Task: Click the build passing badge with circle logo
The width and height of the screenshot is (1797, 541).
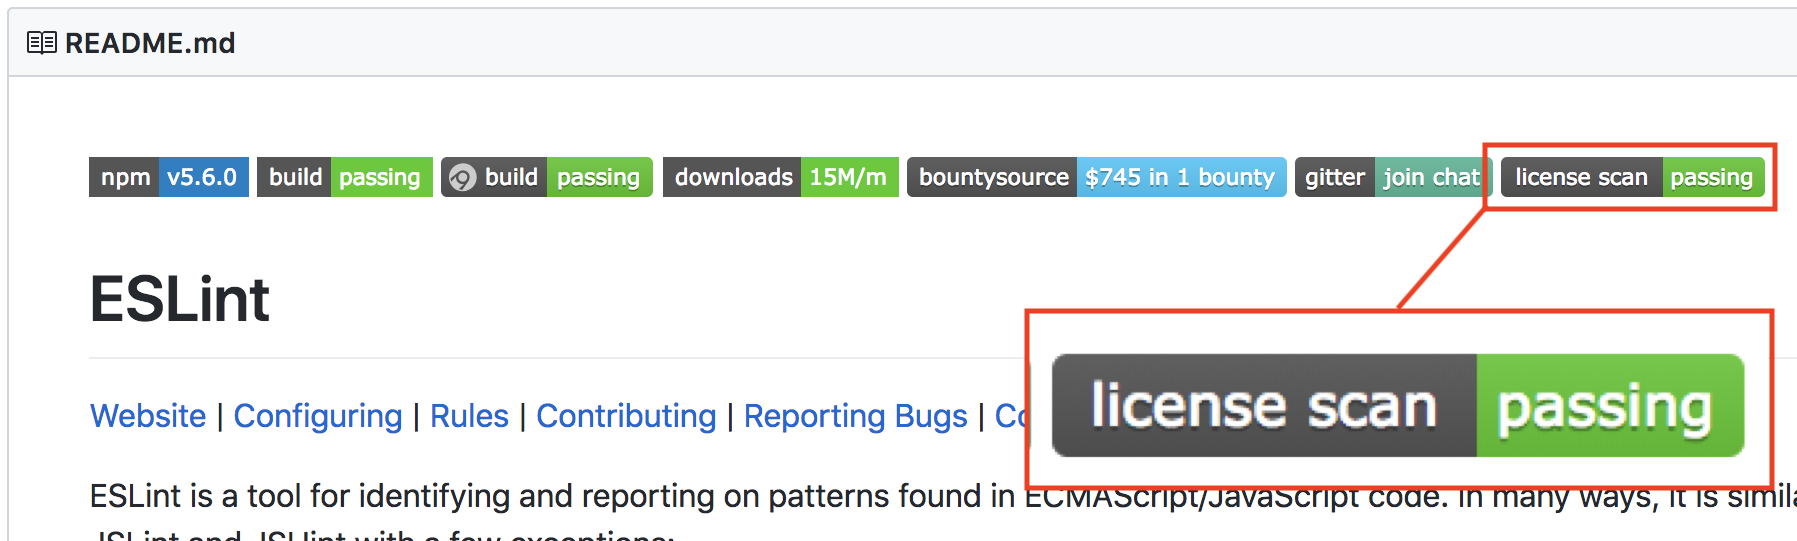Action: pyautogui.click(x=547, y=177)
